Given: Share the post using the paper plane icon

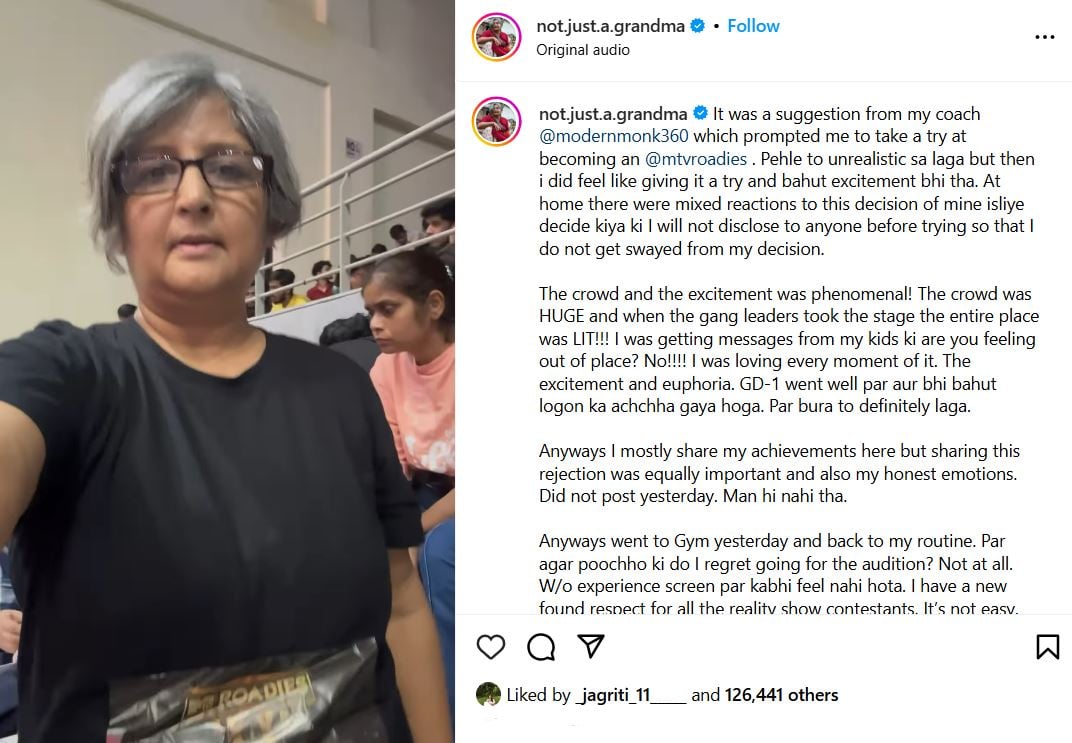Looking at the screenshot, I should coord(591,646).
